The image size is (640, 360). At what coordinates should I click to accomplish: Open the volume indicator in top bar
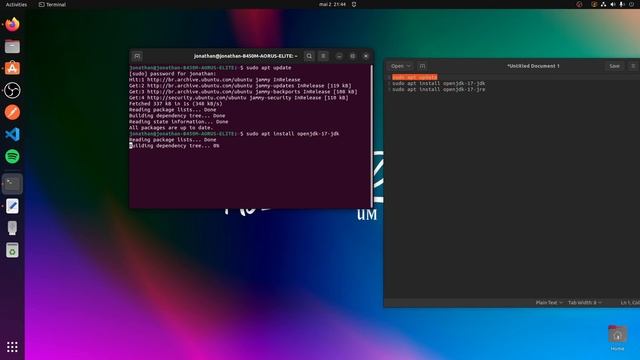(x=613, y=4)
